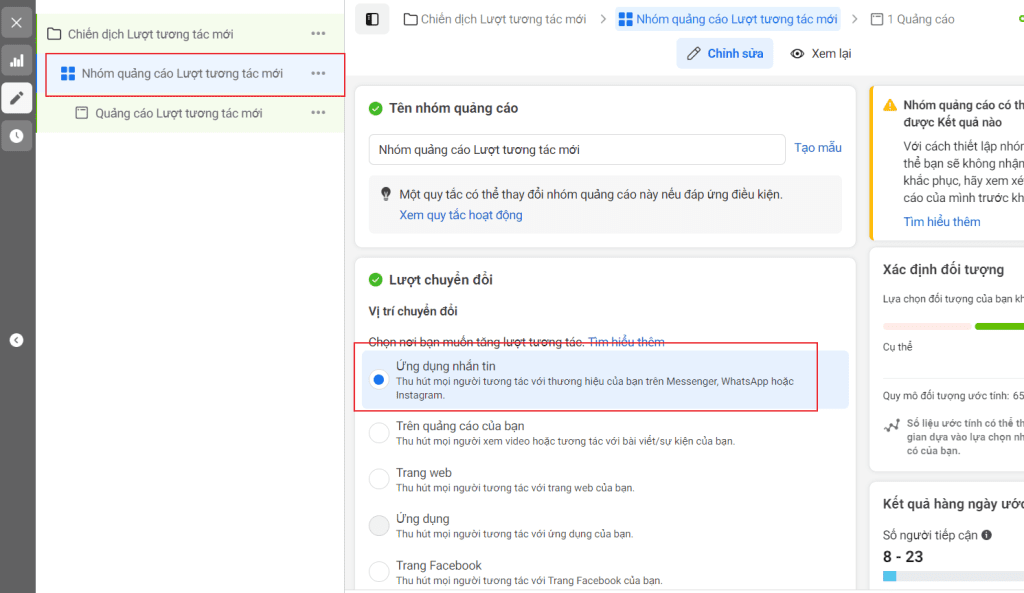
Task: Choose Trên quảng cáo của bạn radio option
Action: tap(379, 433)
